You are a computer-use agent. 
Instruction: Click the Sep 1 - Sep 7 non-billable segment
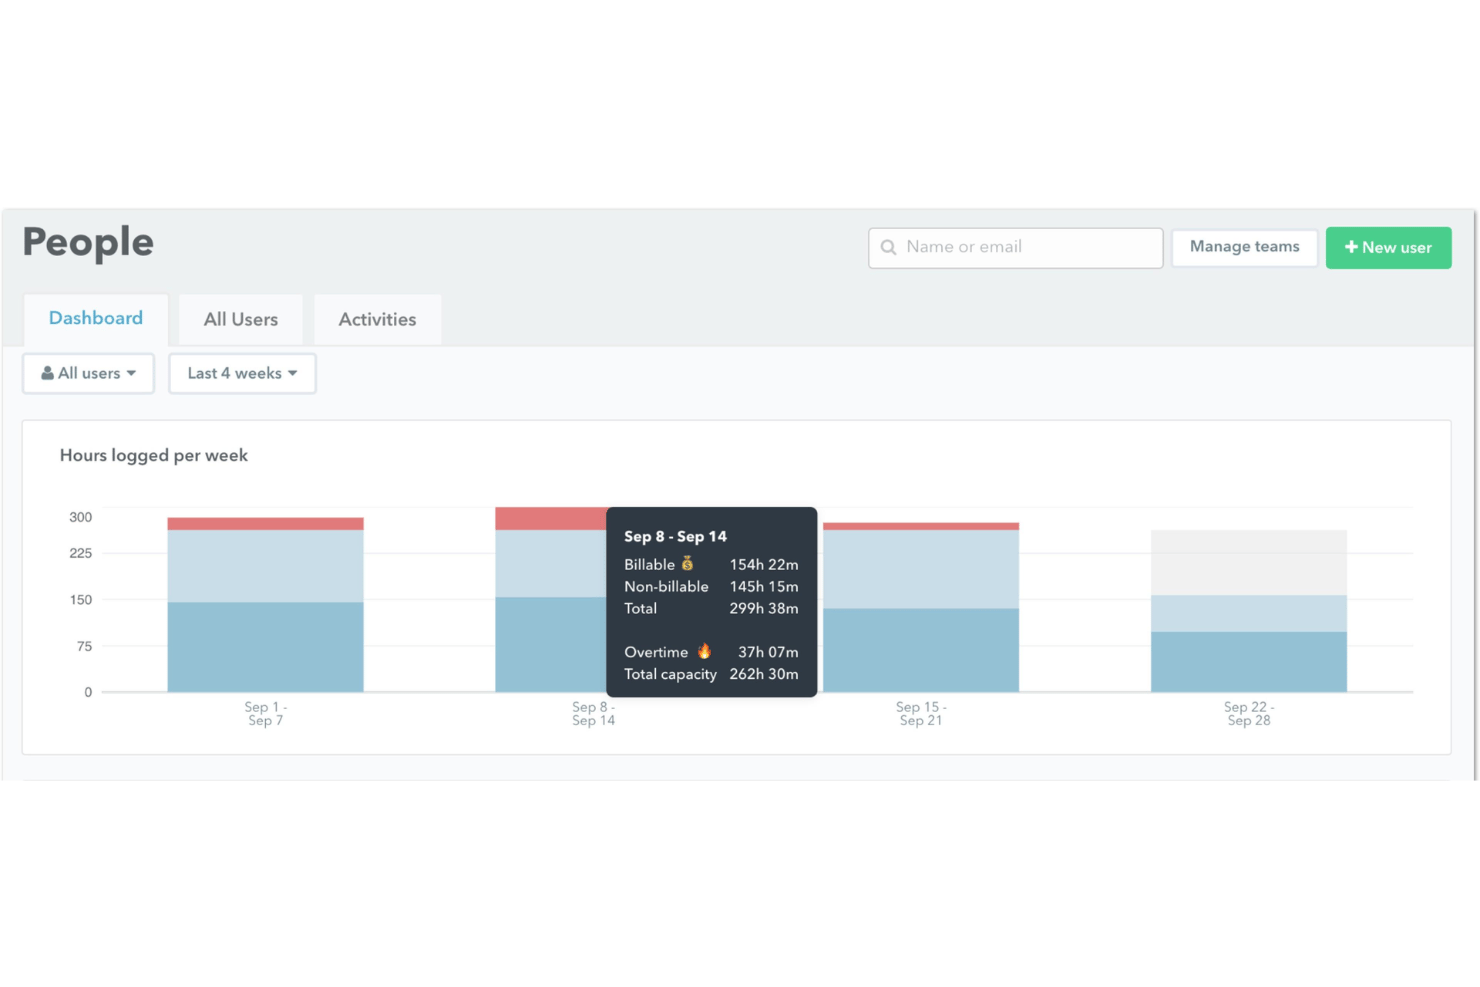(x=265, y=566)
